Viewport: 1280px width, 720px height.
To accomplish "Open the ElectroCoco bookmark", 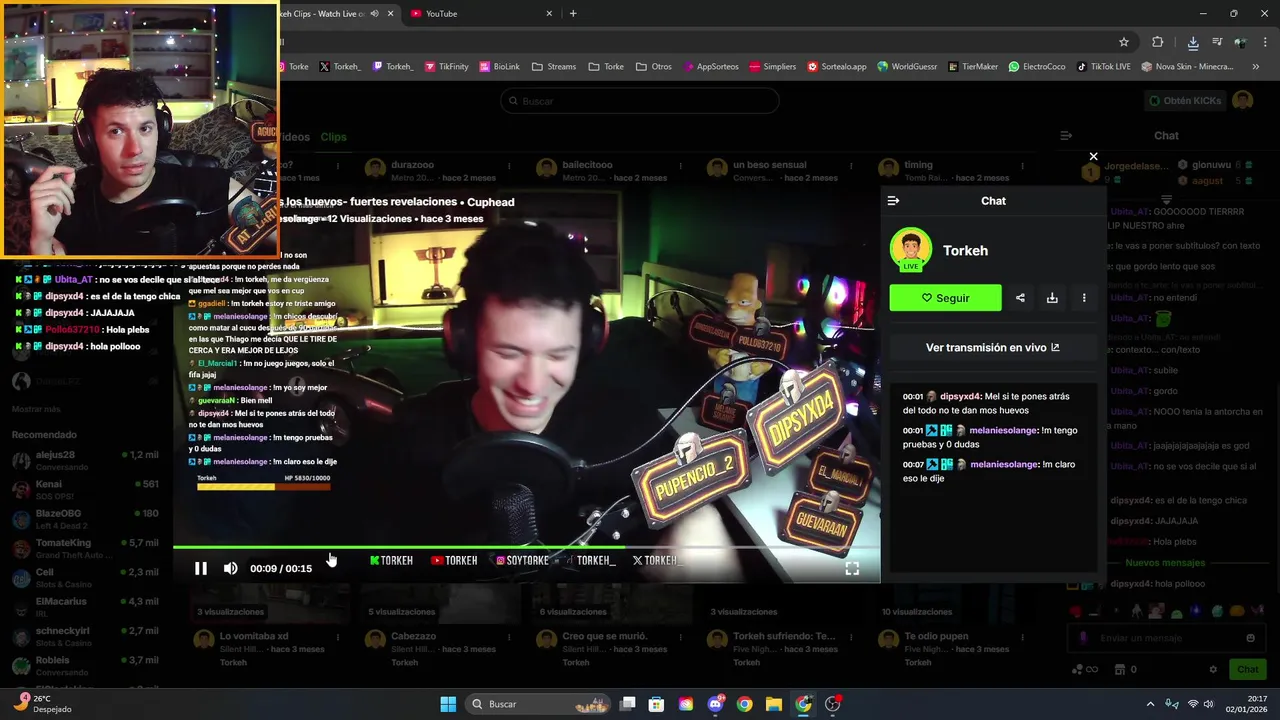I will [x=1037, y=66].
